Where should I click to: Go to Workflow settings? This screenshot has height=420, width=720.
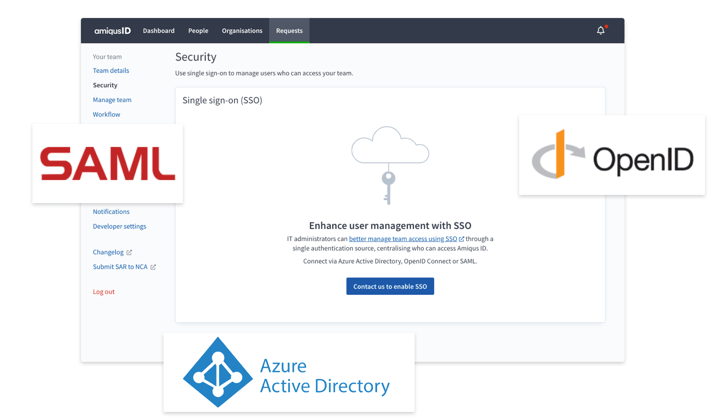point(107,115)
